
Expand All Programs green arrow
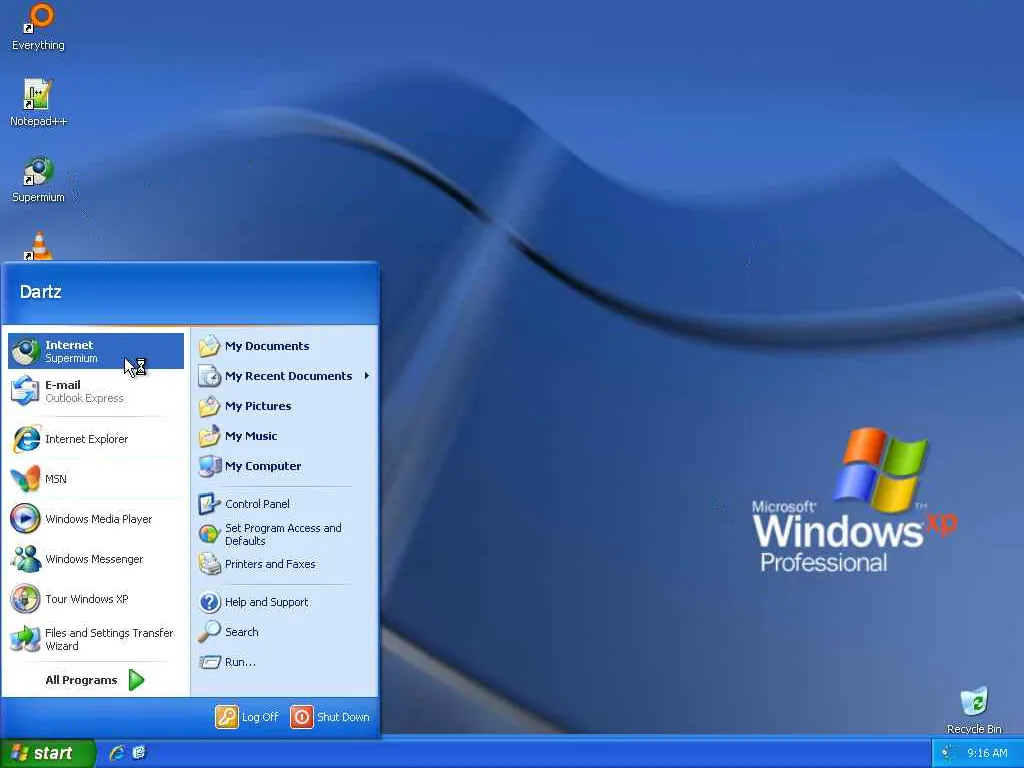point(136,680)
